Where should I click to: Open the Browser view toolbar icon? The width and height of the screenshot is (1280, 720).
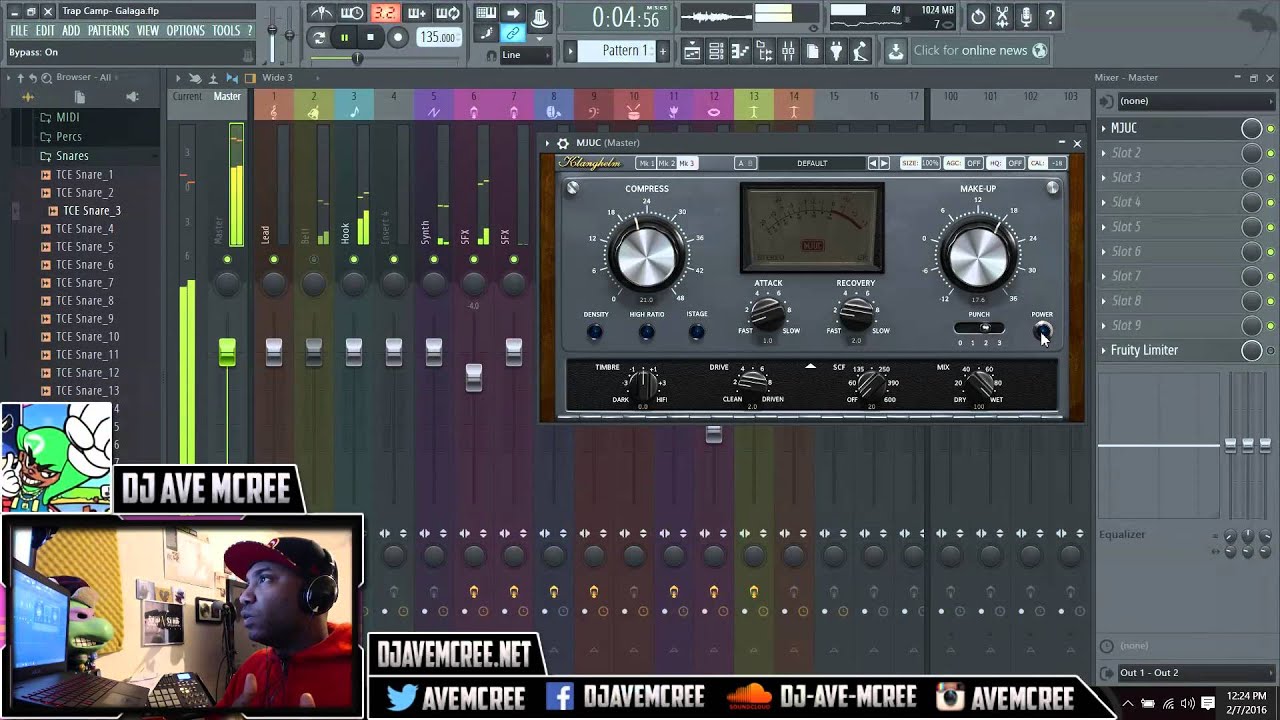tap(765, 51)
